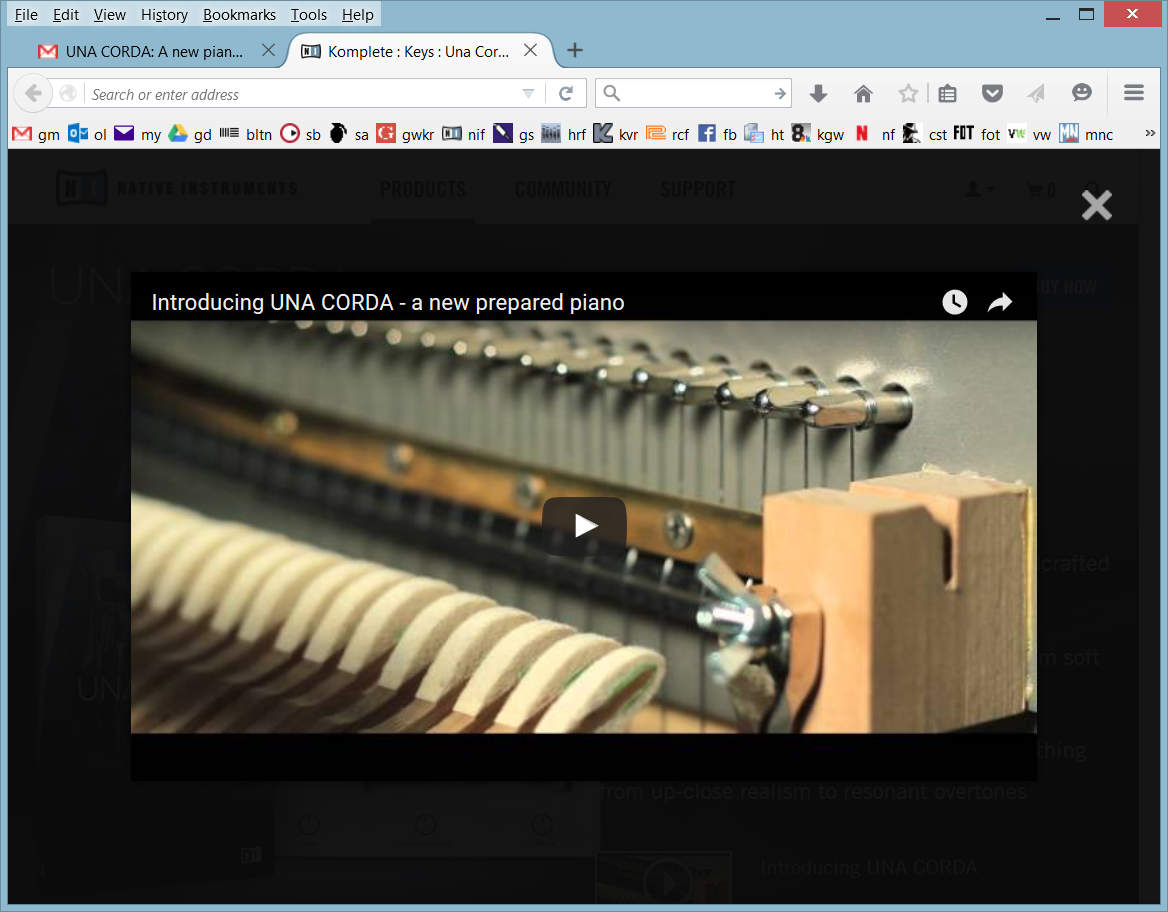Click the paper plane Share icon
This screenshot has height=912, width=1168.
(1036, 93)
